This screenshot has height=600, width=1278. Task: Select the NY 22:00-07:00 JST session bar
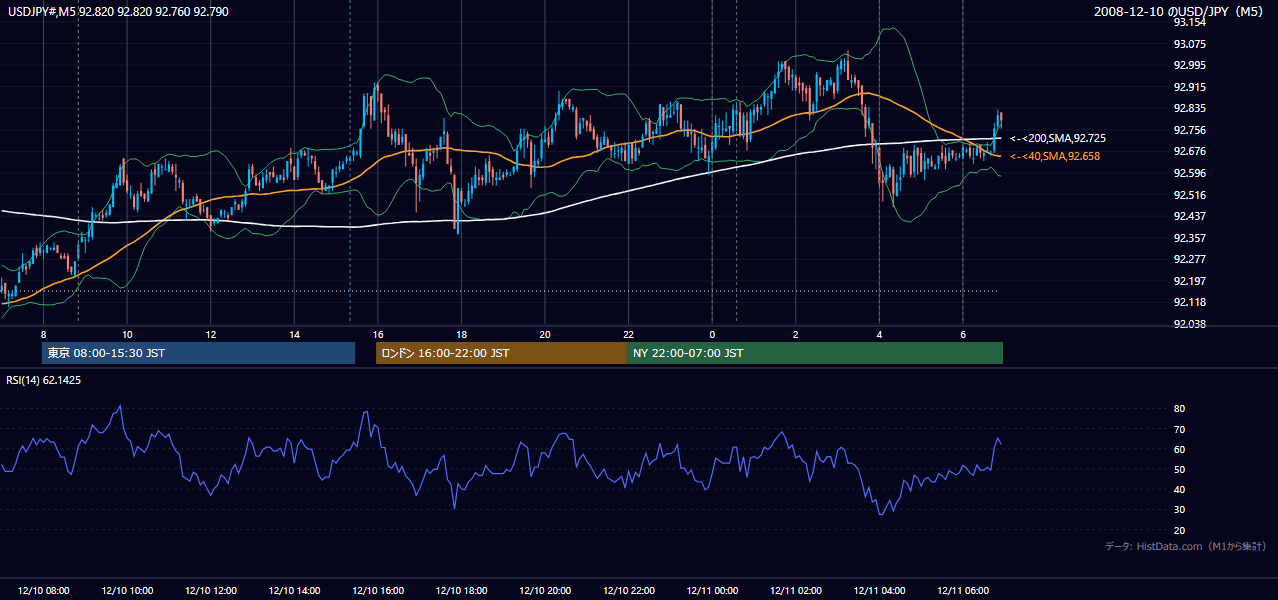tap(815, 353)
